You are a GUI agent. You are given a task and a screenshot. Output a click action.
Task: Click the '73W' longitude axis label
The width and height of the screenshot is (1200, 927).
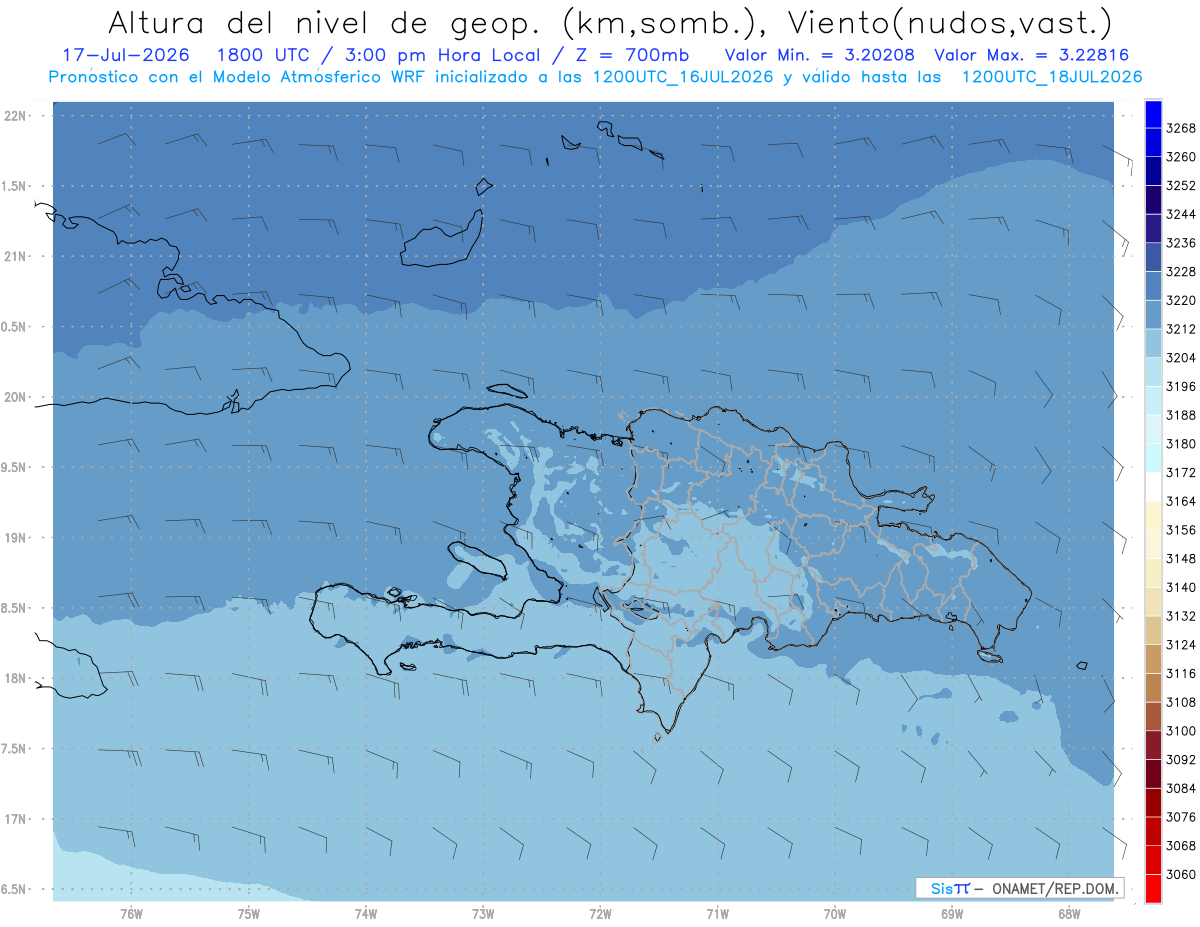[x=483, y=914]
